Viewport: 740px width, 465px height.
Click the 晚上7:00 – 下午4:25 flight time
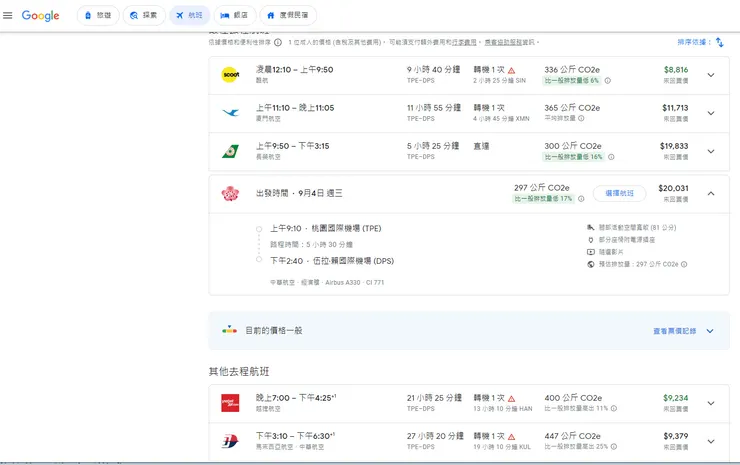296,398
